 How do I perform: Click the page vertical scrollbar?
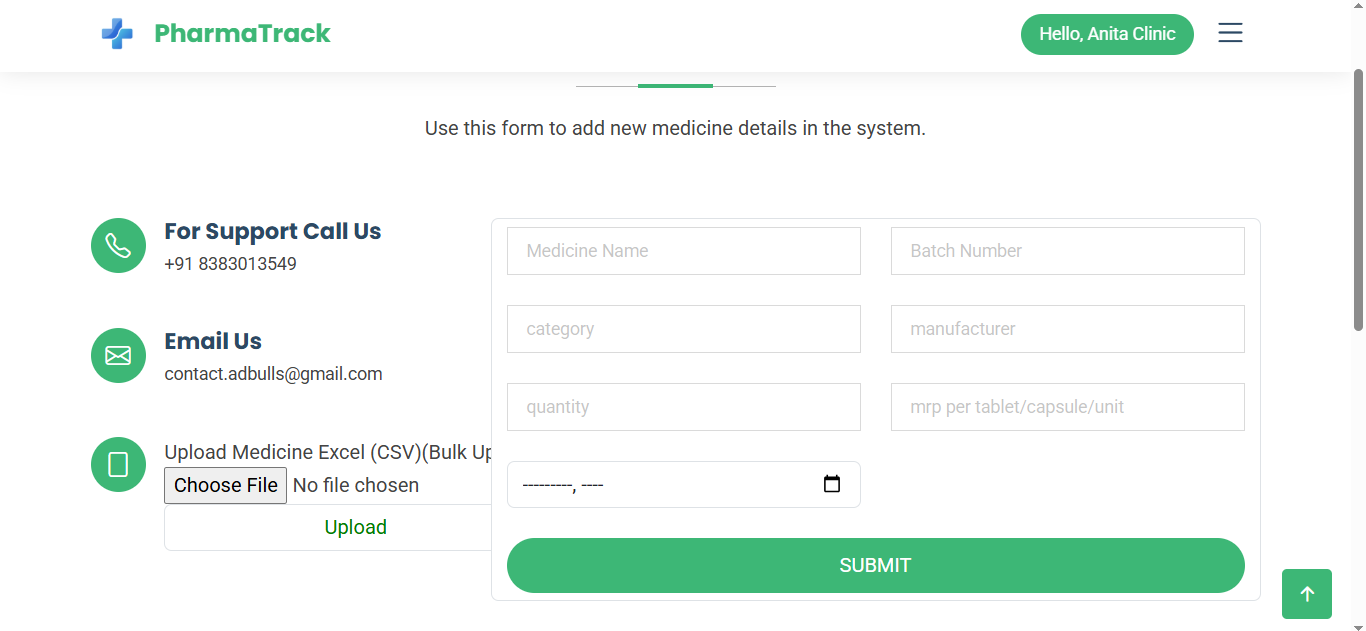click(x=1358, y=200)
